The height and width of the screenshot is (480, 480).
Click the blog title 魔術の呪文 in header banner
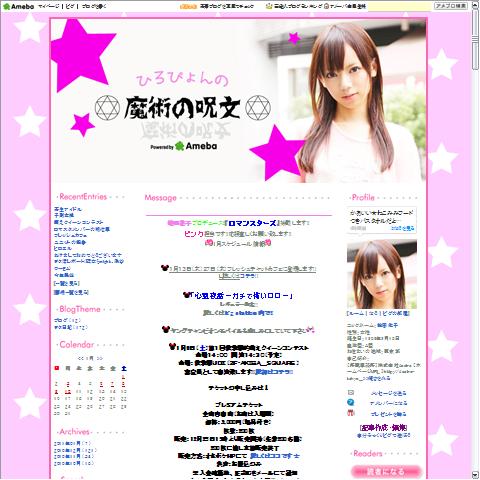(x=183, y=108)
